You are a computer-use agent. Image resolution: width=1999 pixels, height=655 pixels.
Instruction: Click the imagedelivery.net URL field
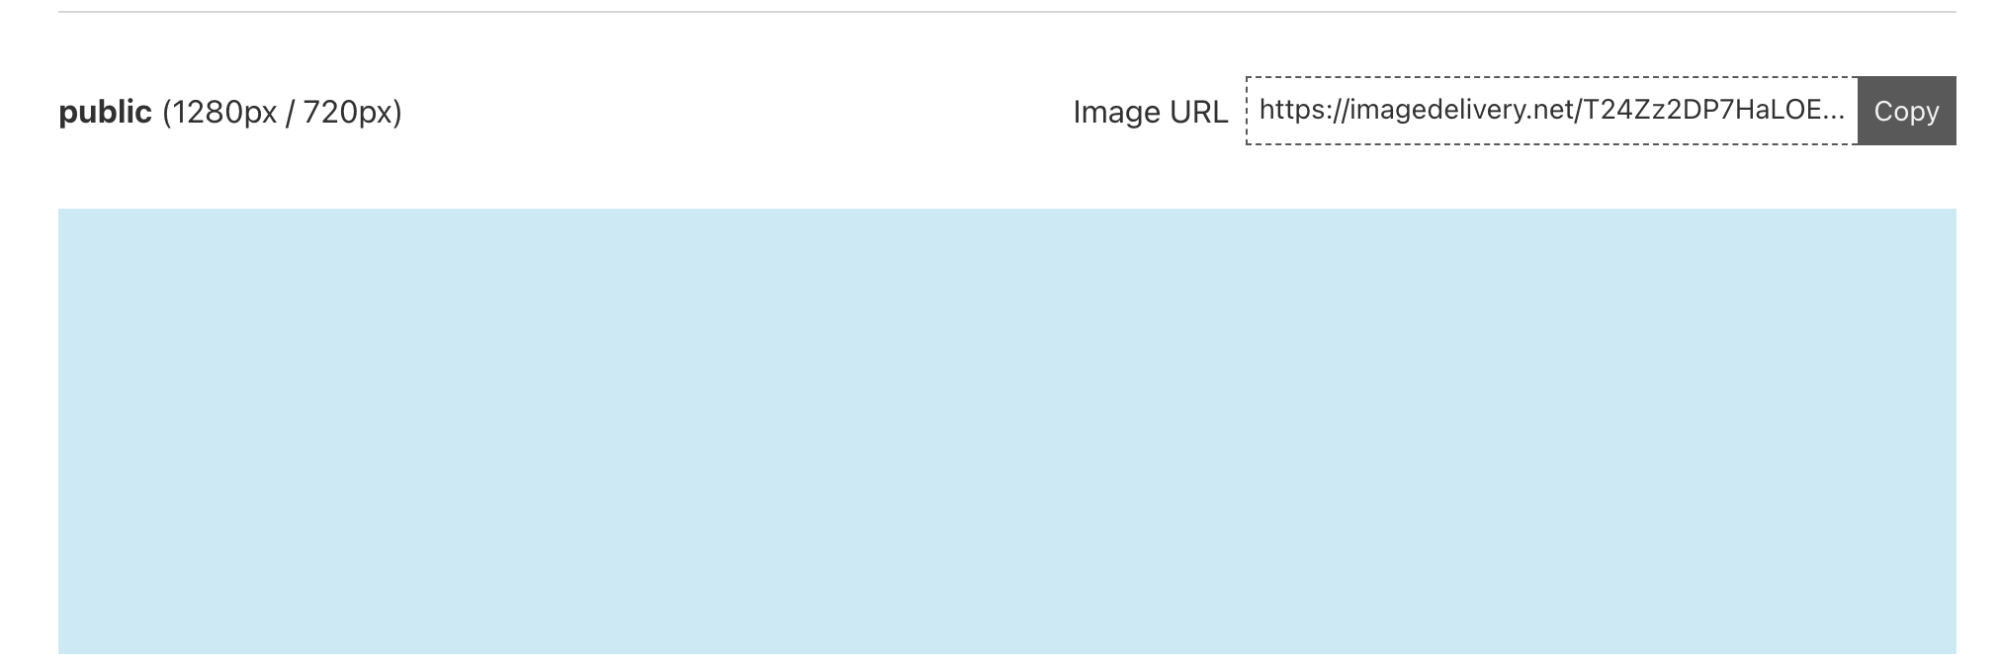[1550, 111]
